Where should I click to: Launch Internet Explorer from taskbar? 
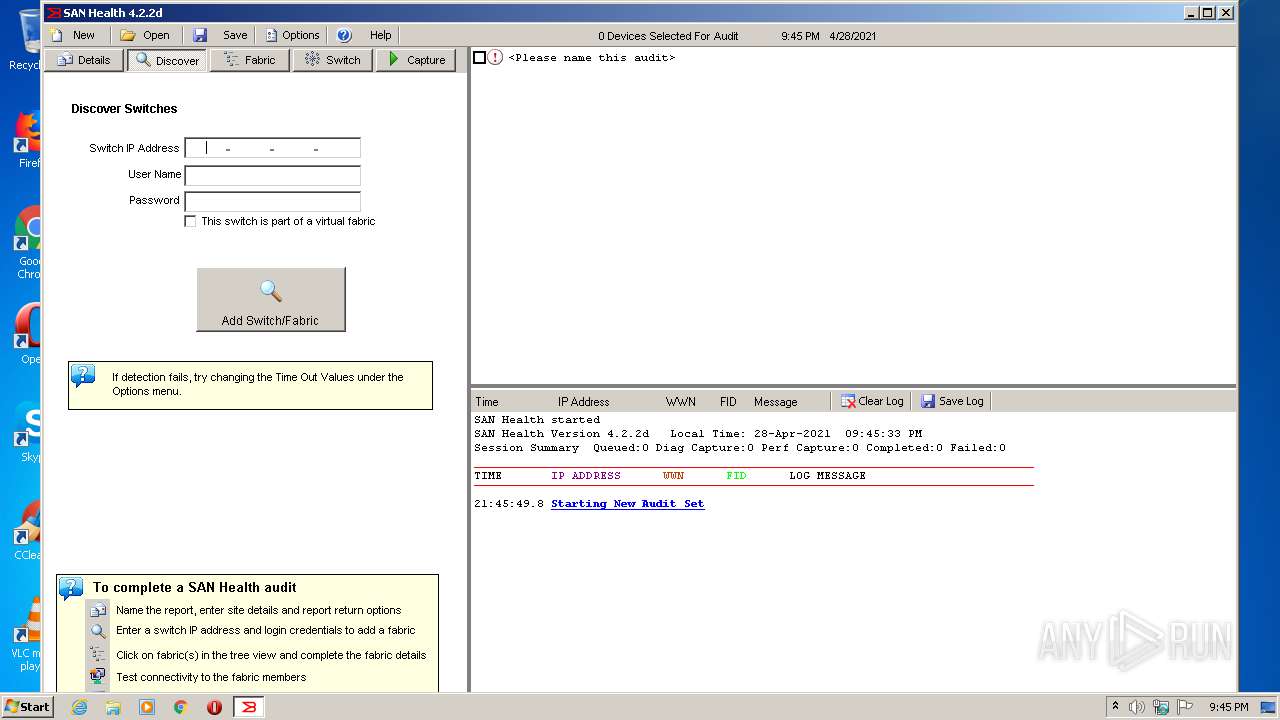coord(79,707)
